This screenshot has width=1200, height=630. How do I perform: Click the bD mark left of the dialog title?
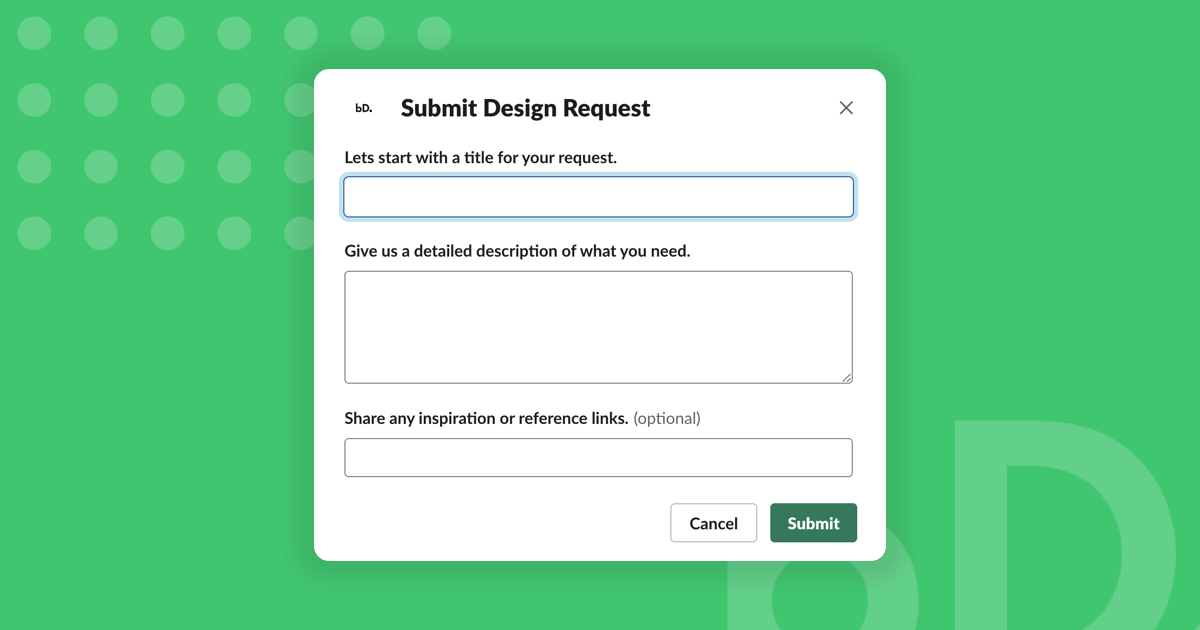(364, 107)
